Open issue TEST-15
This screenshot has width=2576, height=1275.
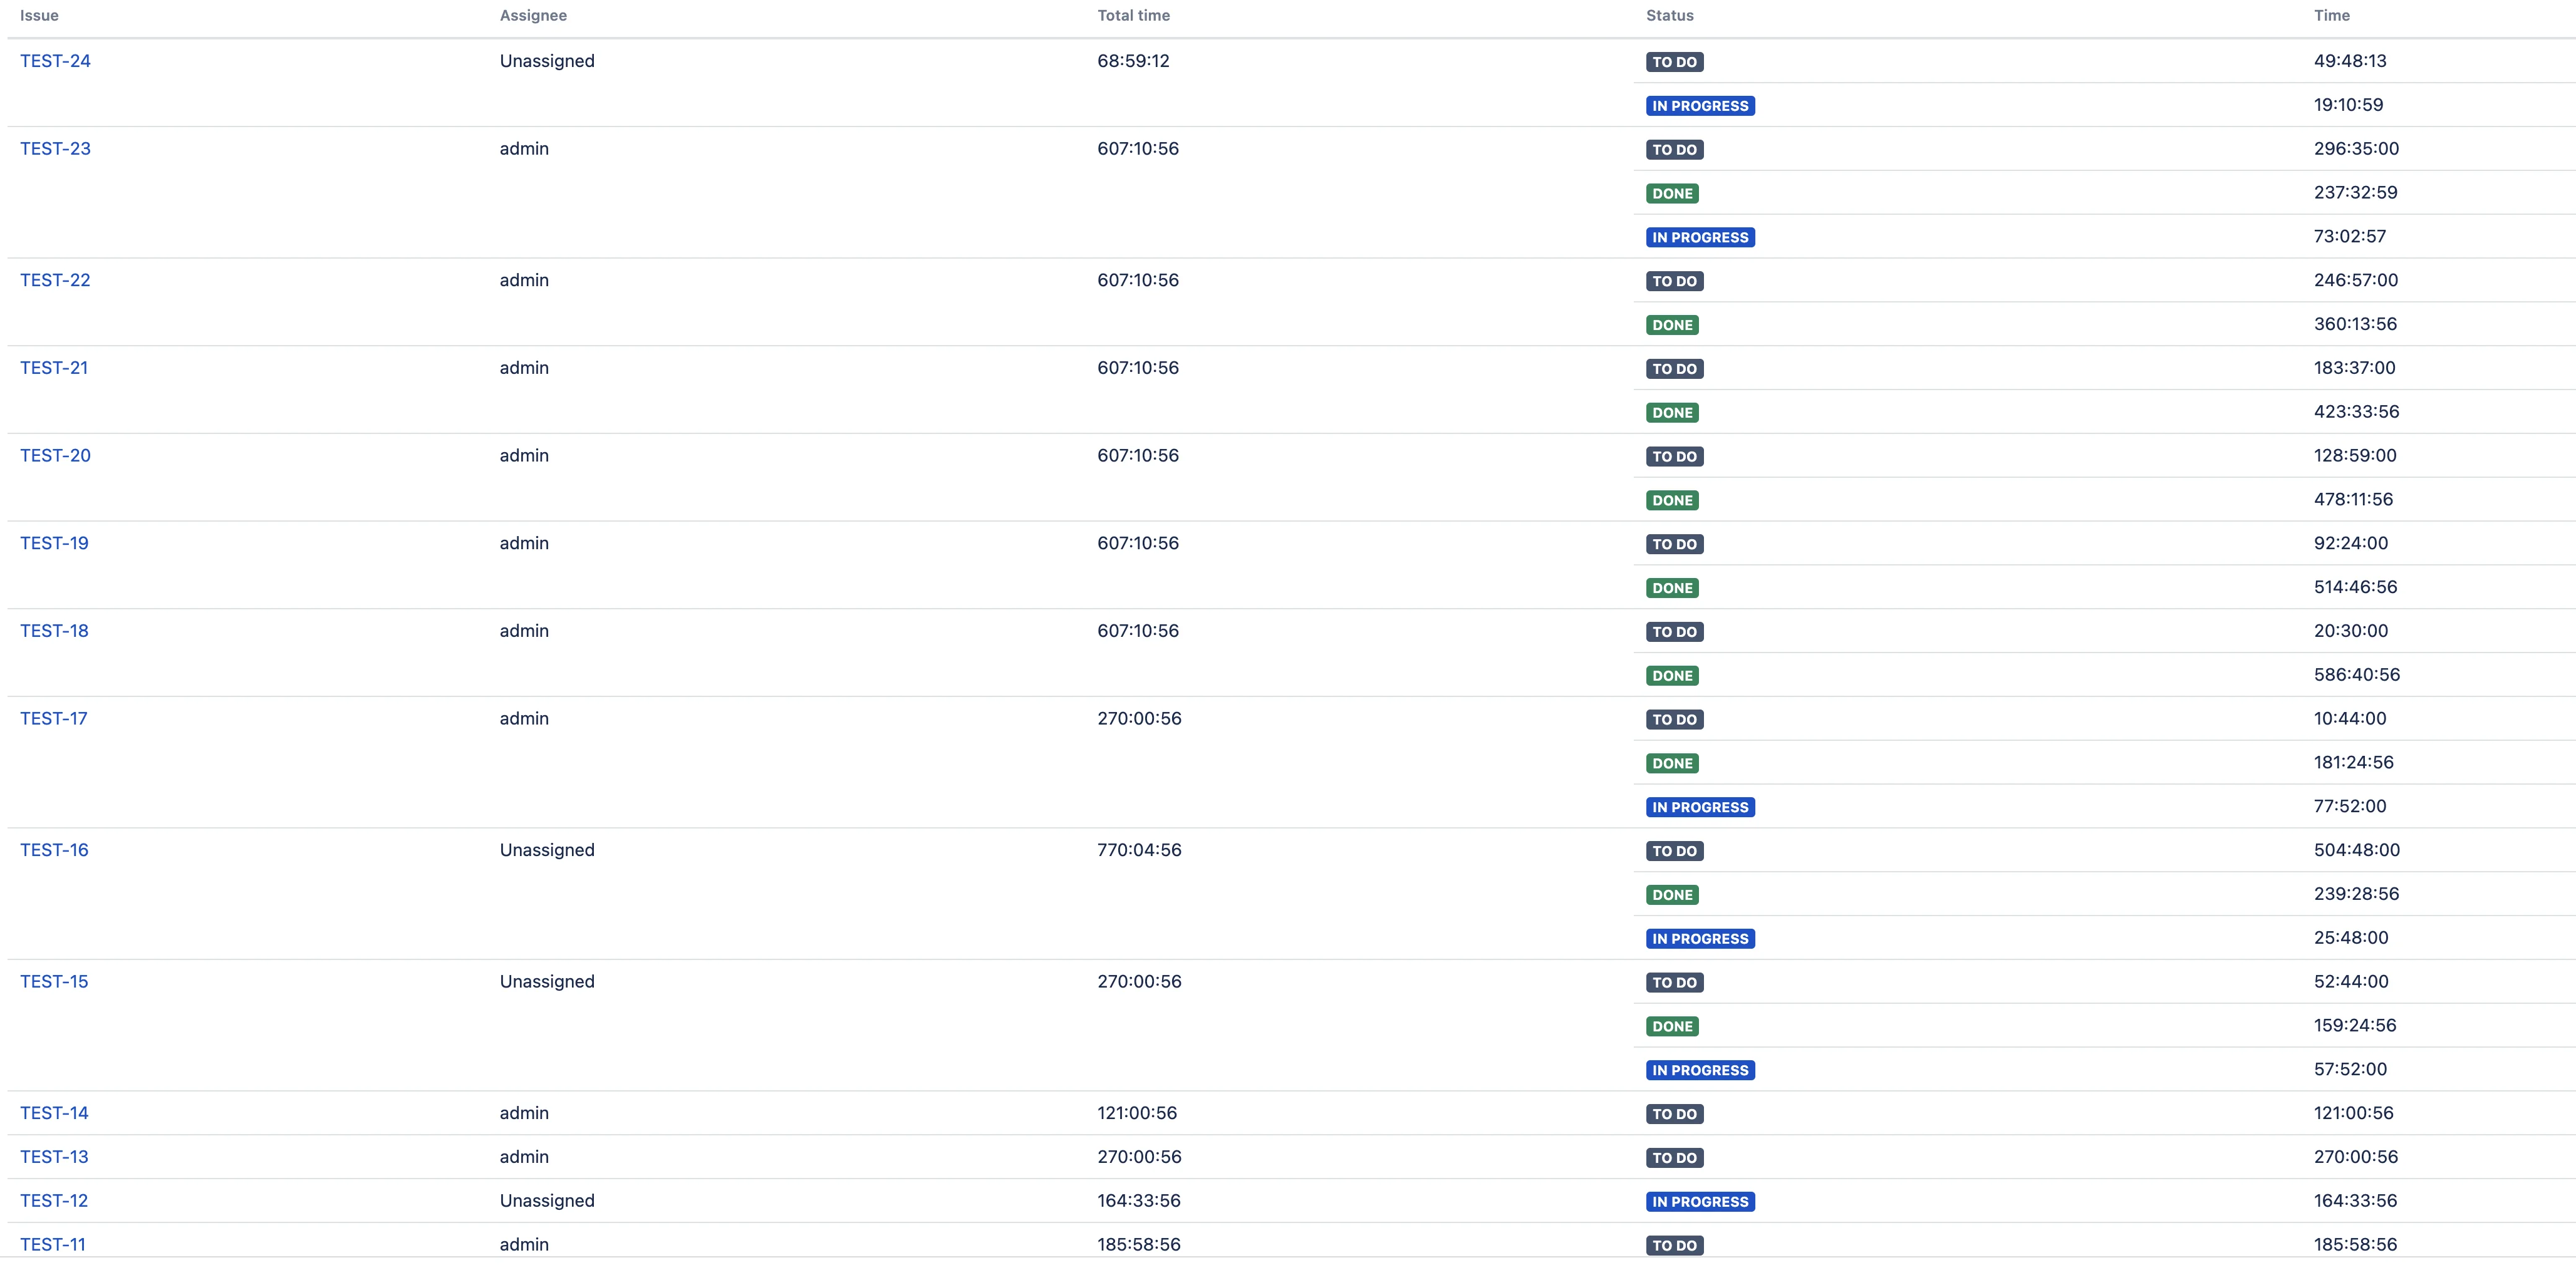(x=54, y=982)
